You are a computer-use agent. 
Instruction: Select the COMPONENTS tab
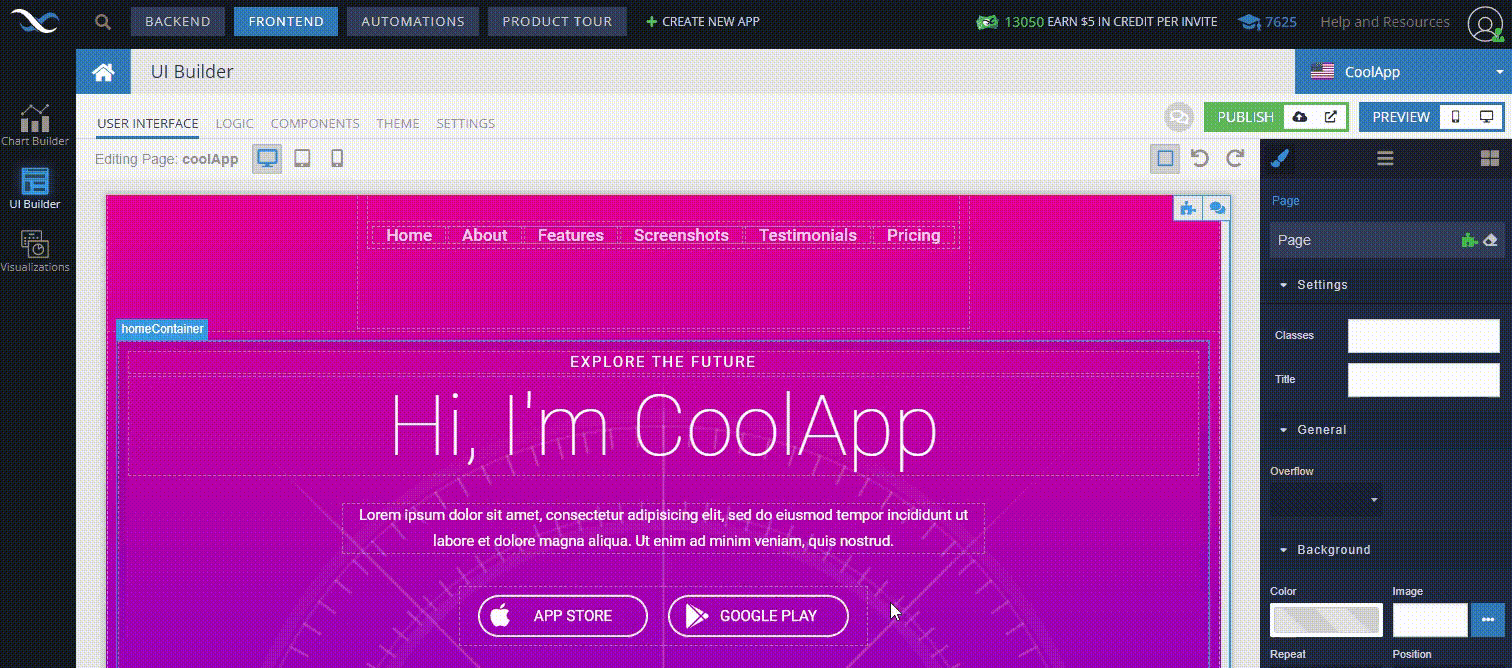[315, 123]
